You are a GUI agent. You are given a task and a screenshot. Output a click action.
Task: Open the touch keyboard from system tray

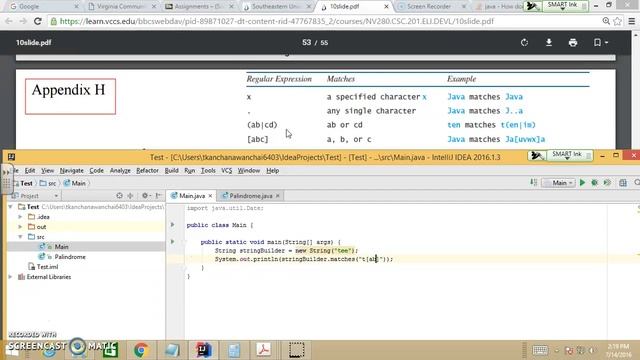tap(540, 350)
